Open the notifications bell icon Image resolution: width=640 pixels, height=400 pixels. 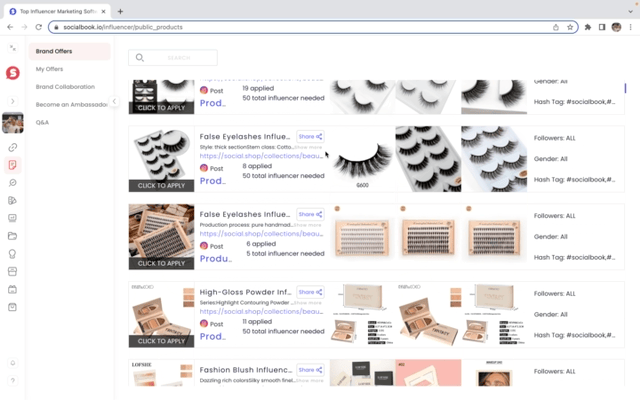(13, 363)
